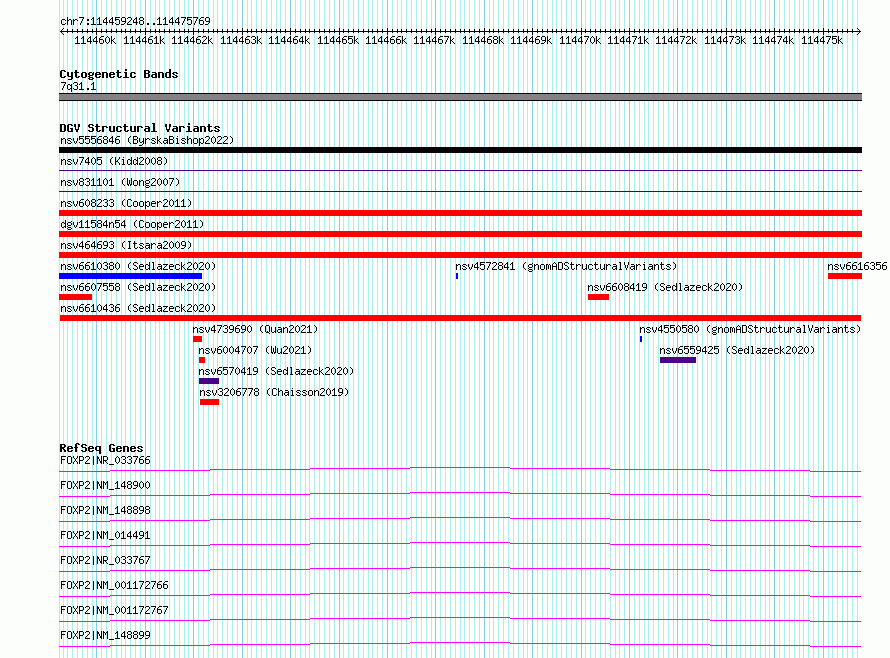Screen dimensions: 890x658
Task: Open the nsv6610436 (Sedlazeck2020) label
Action: click(x=138, y=308)
